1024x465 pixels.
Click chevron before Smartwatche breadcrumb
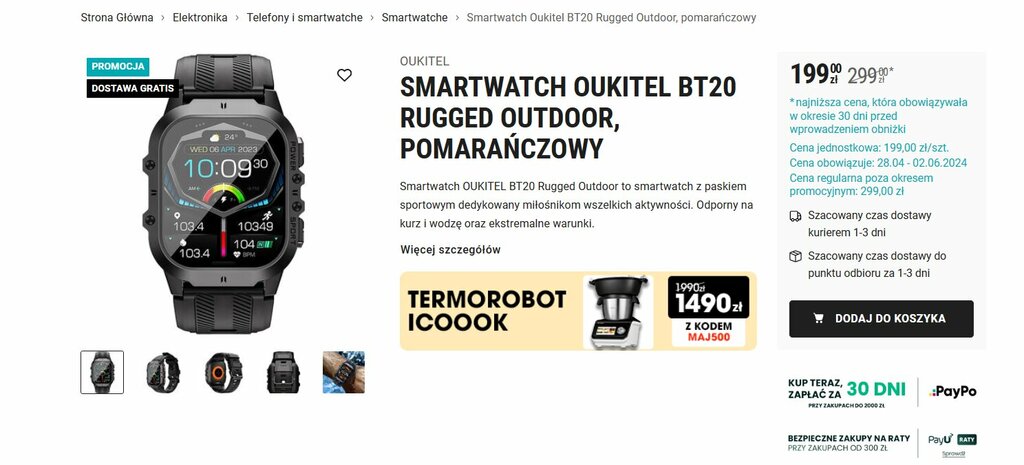[372, 18]
